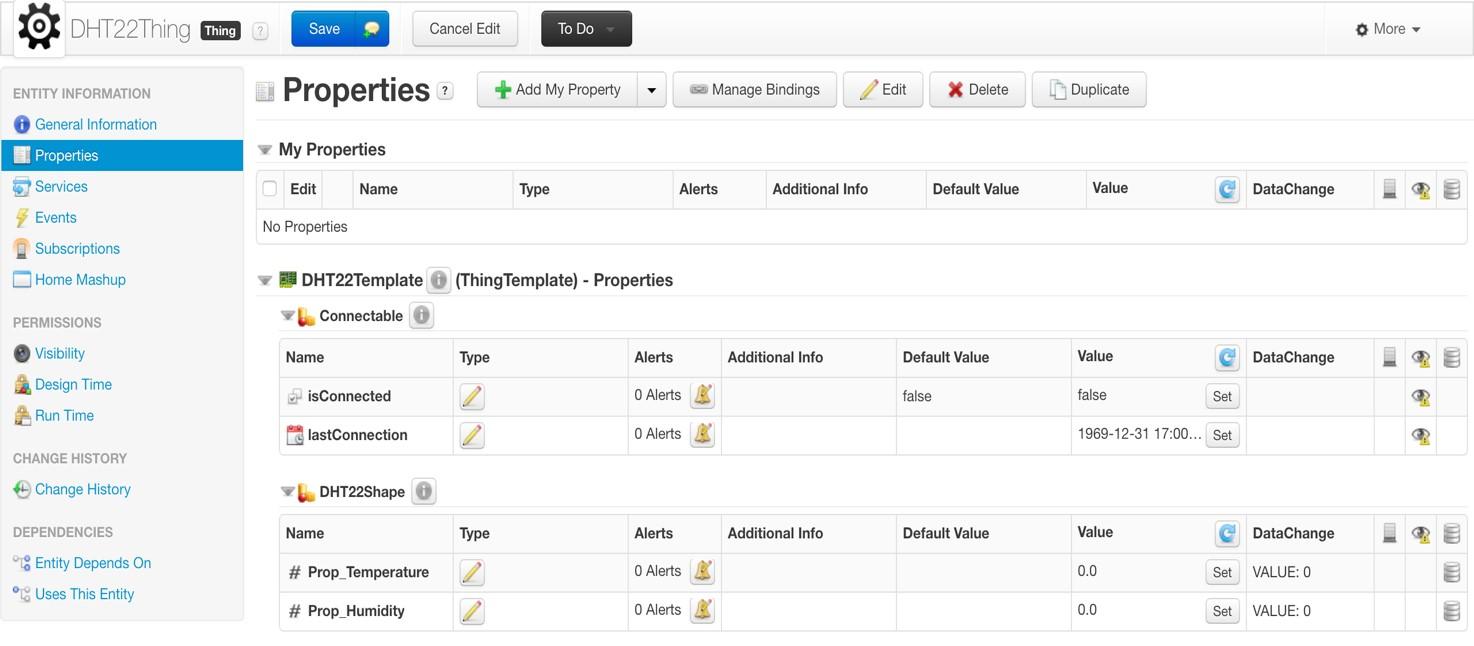Open the To Do dropdown

click(586, 29)
